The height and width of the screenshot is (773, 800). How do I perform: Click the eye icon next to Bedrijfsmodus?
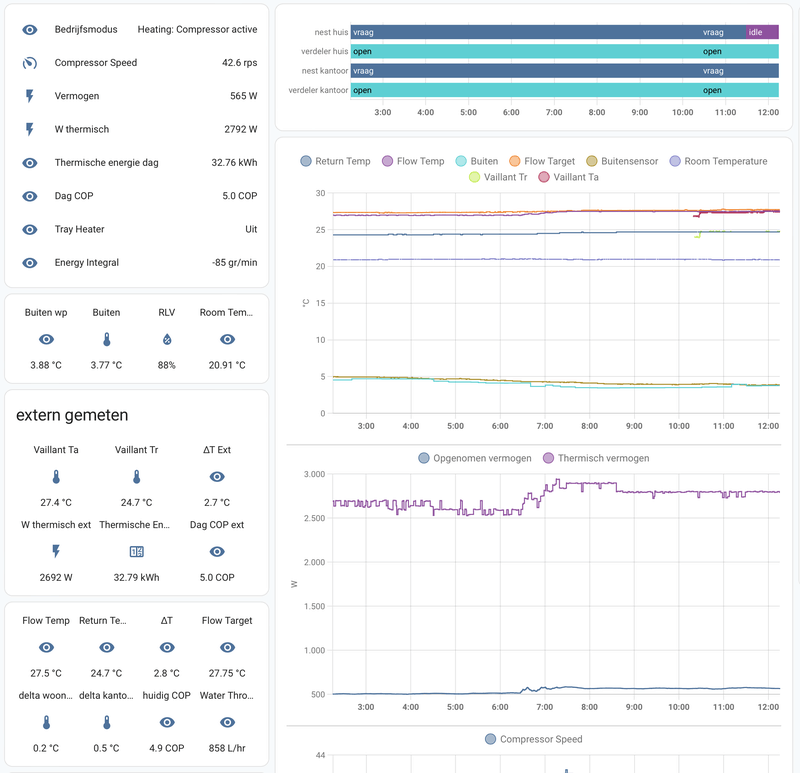click(31, 30)
